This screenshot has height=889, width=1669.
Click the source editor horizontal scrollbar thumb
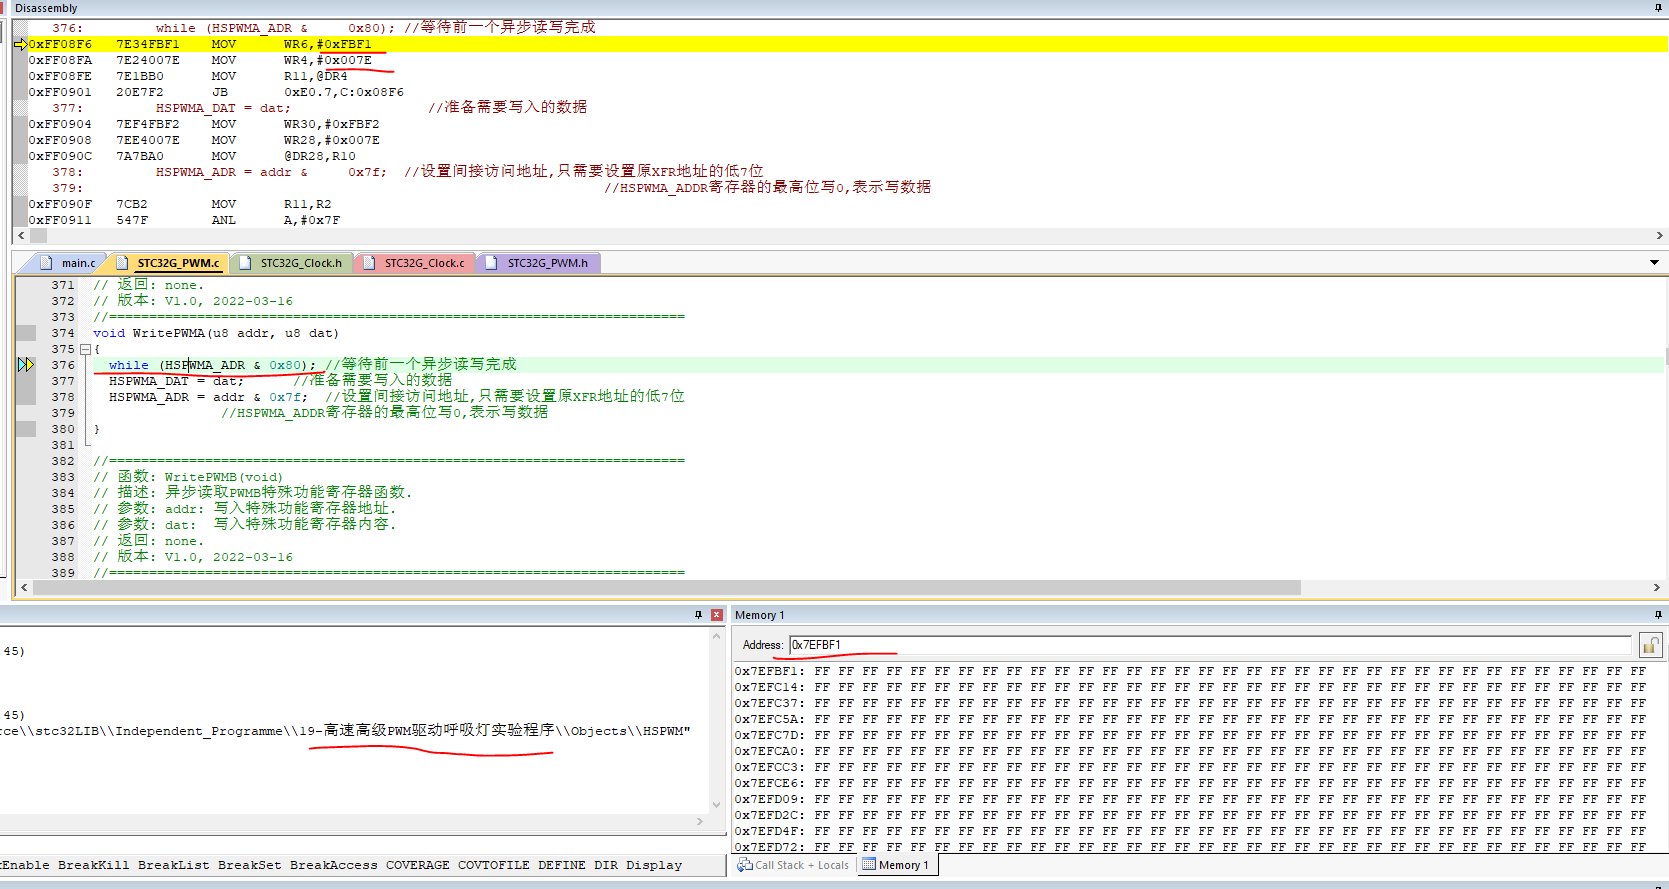pos(667,588)
